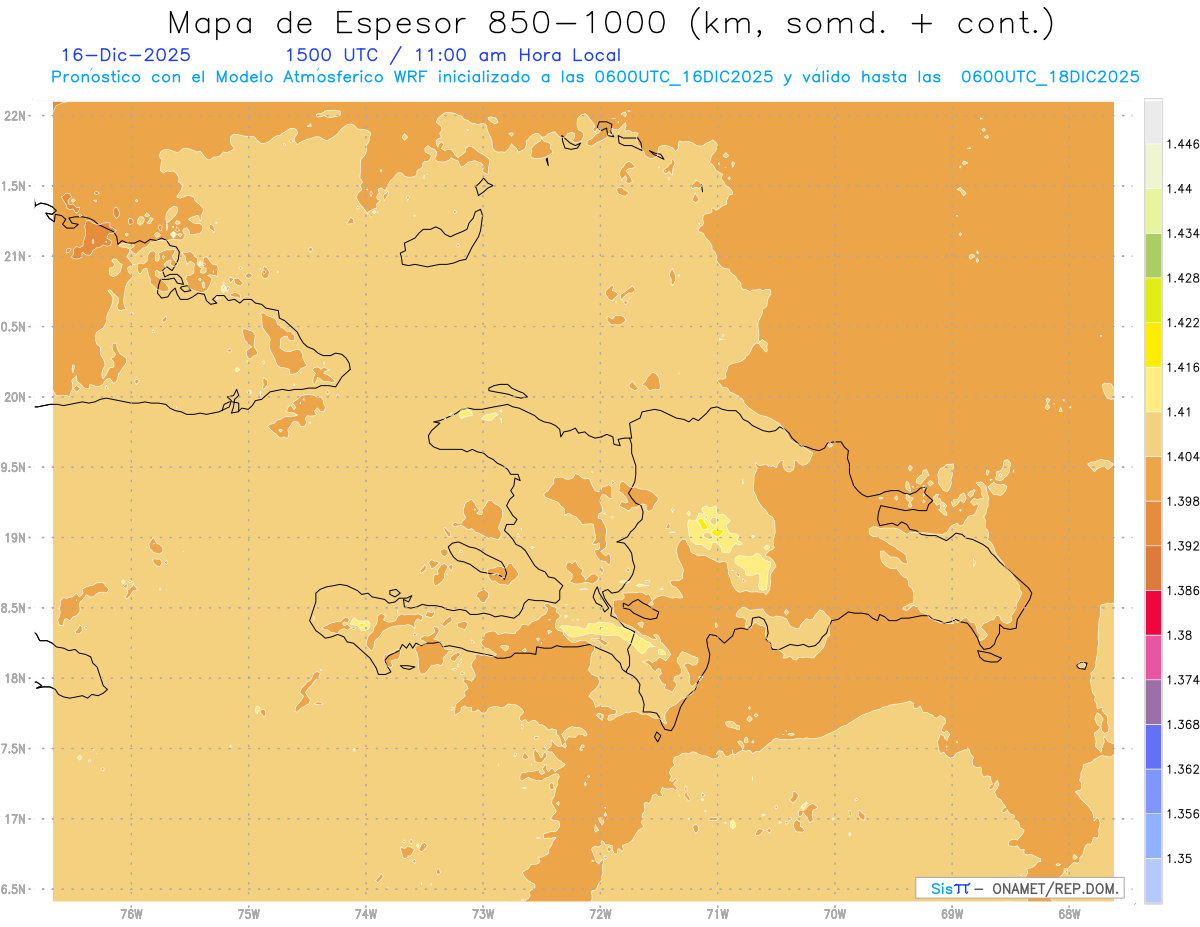Click the legend value "1.356"

tap(1183, 813)
